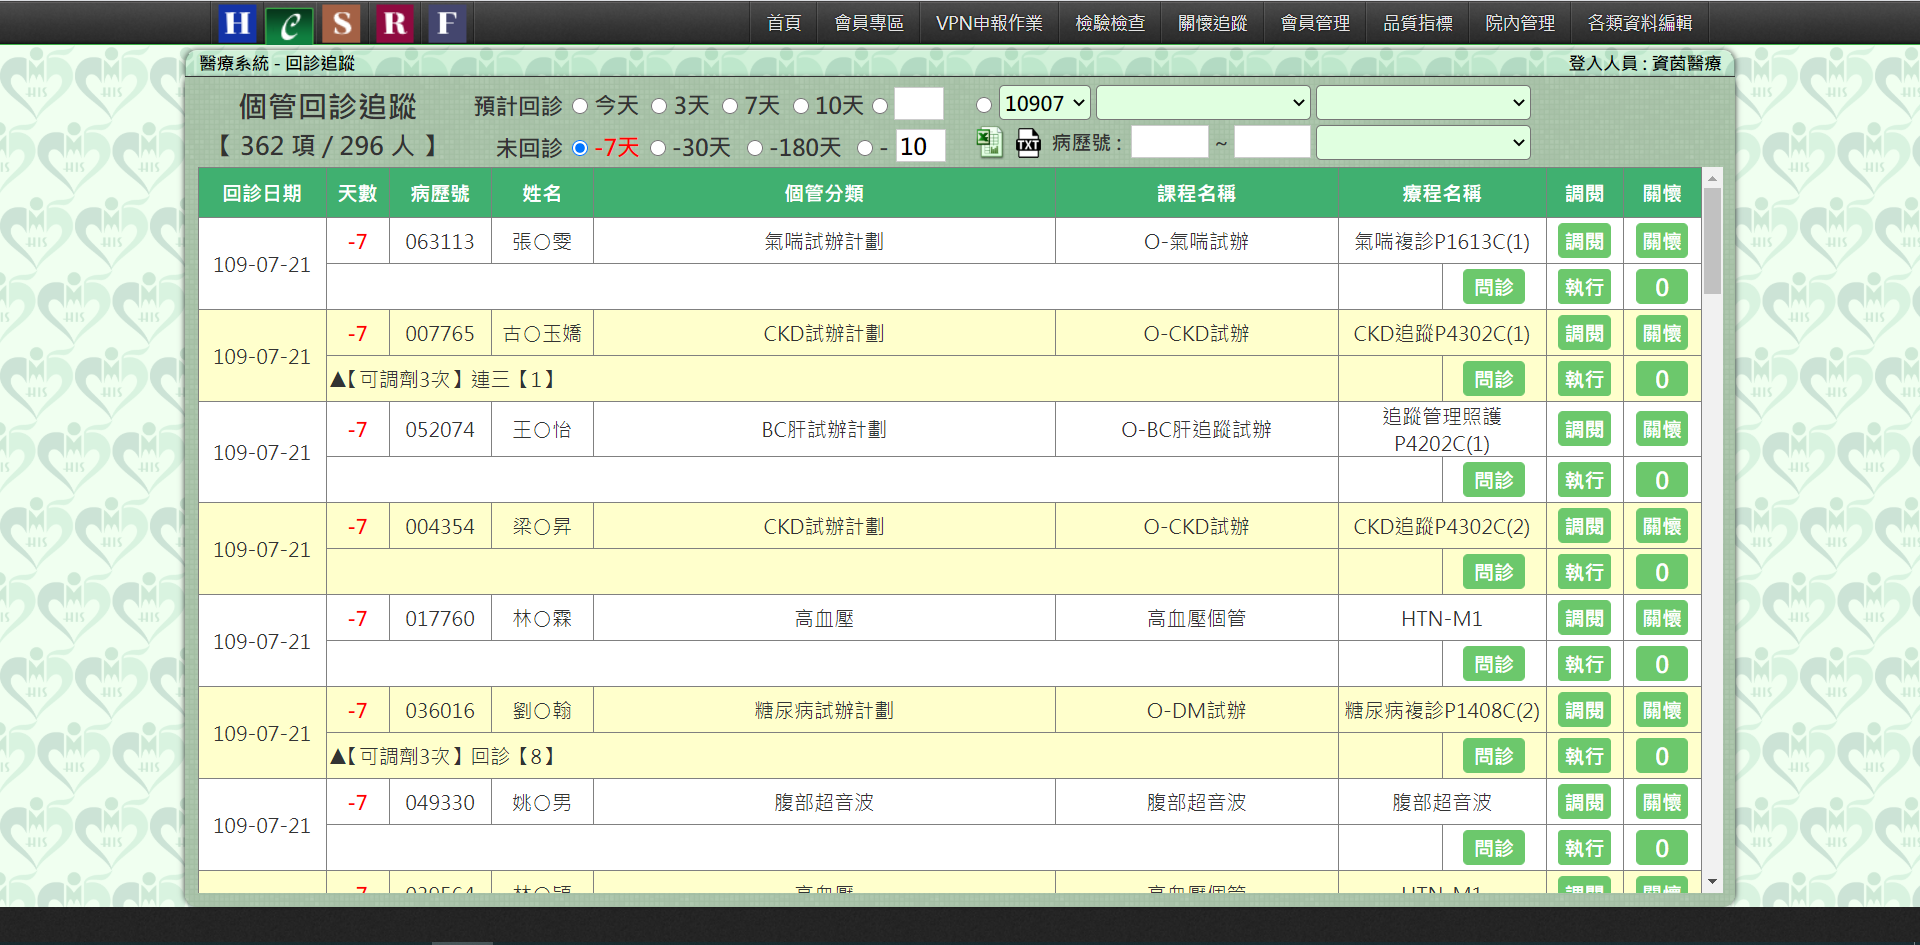The width and height of the screenshot is (1920, 945).
Task: Click the green e system icon
Action: pos(289,23)
